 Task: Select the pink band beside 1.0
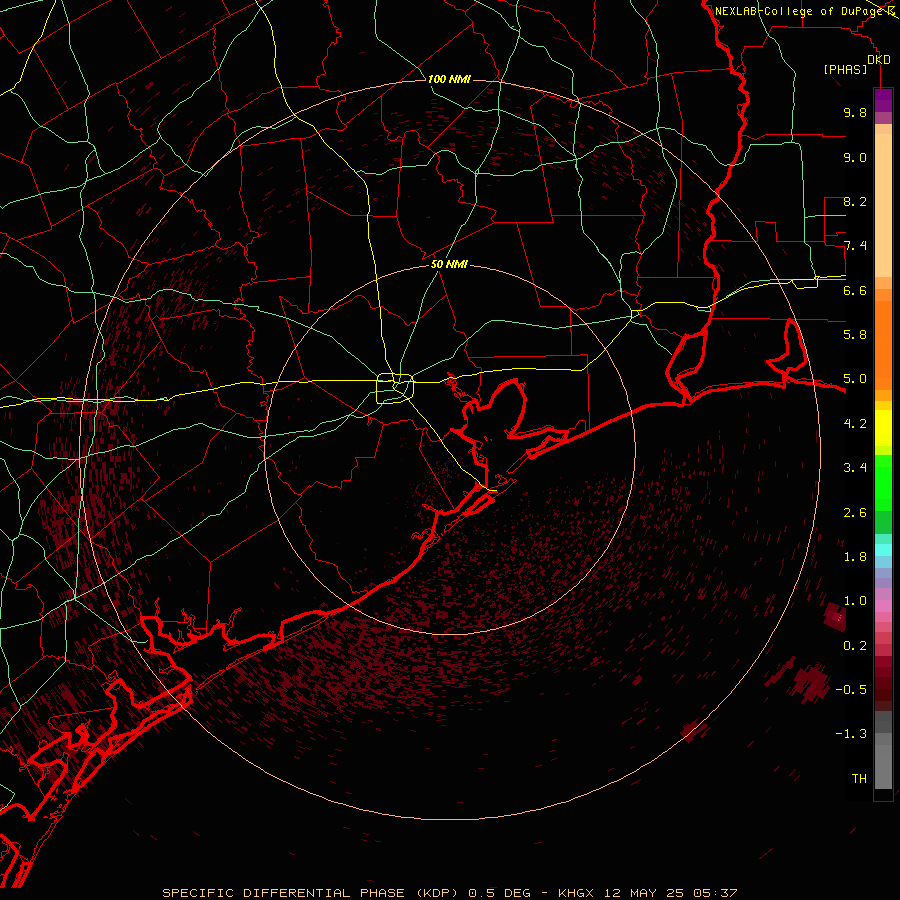[x=883, y=606]
